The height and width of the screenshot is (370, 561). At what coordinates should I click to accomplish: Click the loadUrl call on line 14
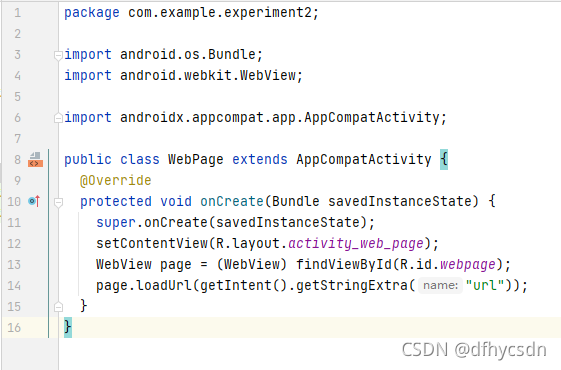(x=164, y=286)
